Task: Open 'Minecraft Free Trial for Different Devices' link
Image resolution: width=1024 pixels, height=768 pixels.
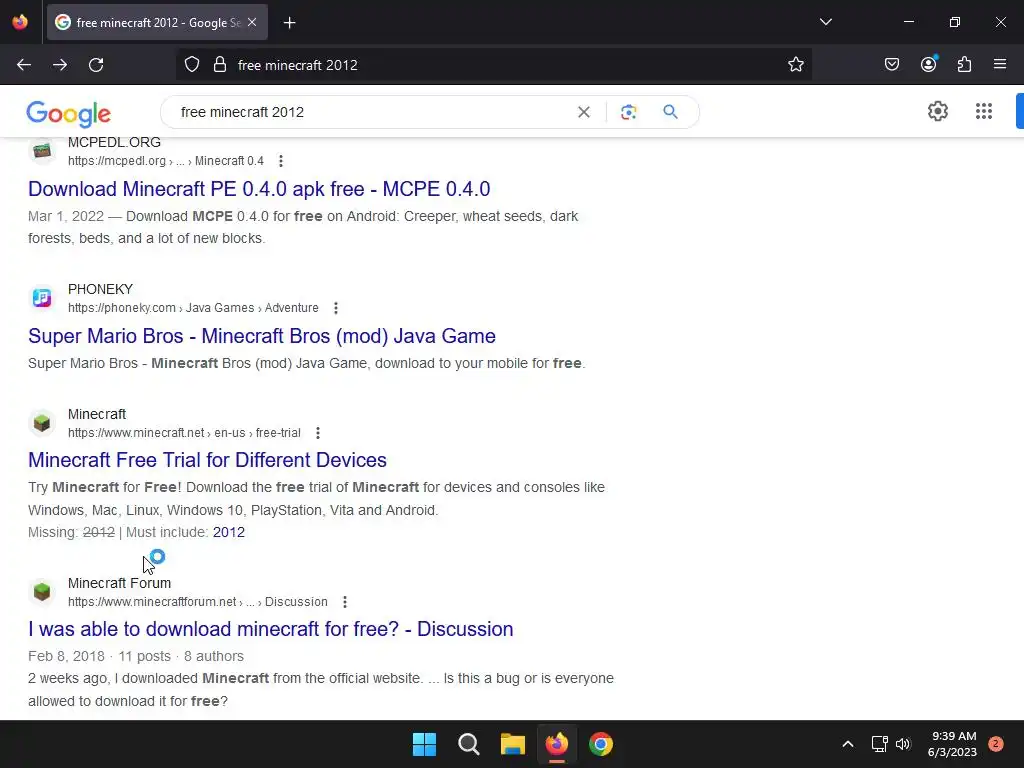Action: click(207, 460)
